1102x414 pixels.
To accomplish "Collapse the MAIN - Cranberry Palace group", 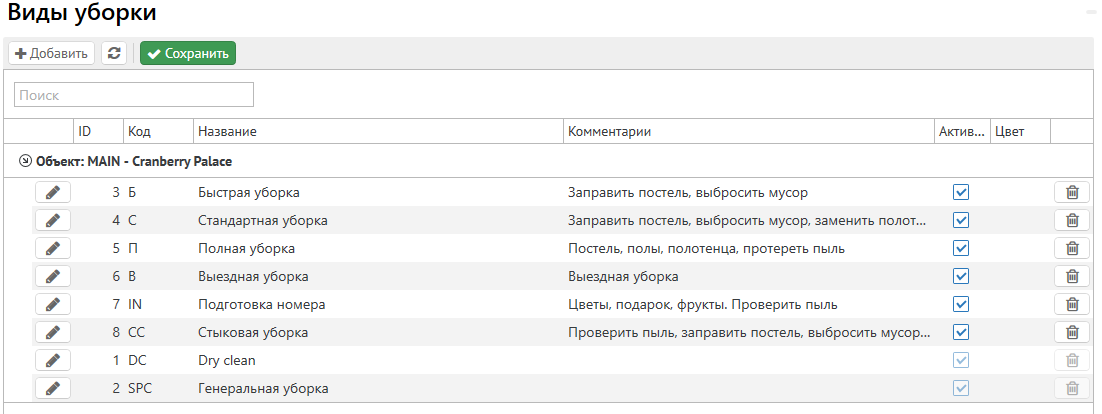I will [x=25, y=160].
